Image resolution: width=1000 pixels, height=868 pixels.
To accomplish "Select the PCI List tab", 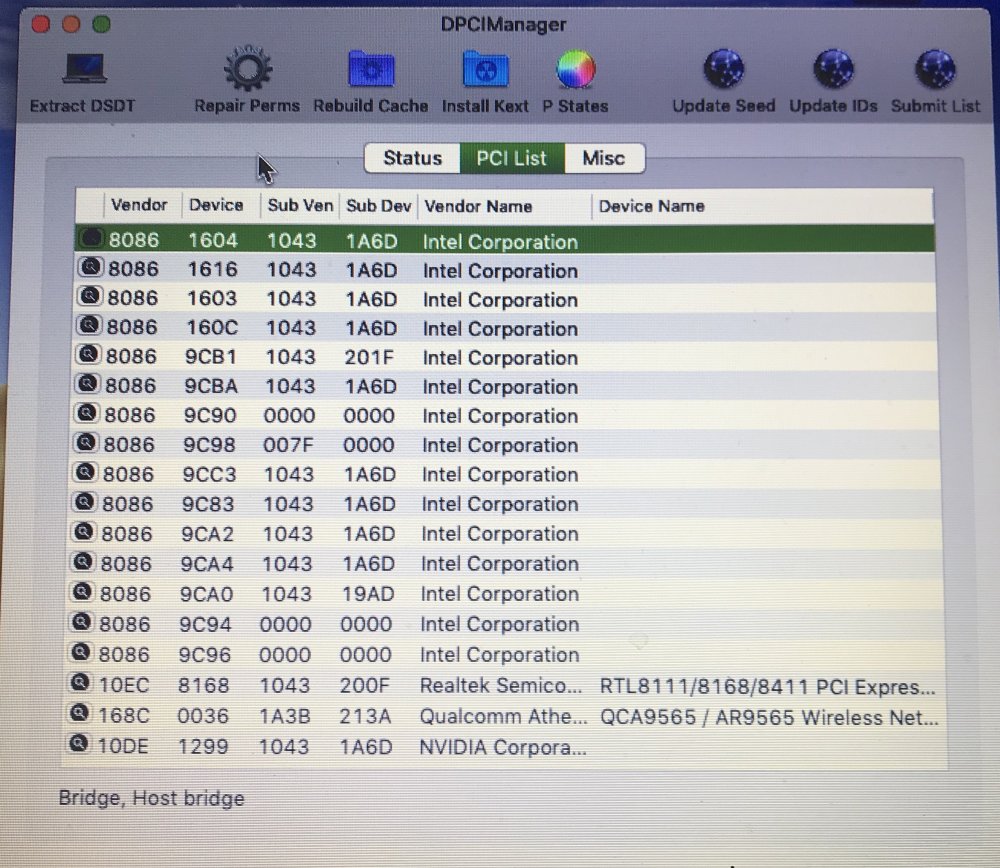I will click(512, 158).
